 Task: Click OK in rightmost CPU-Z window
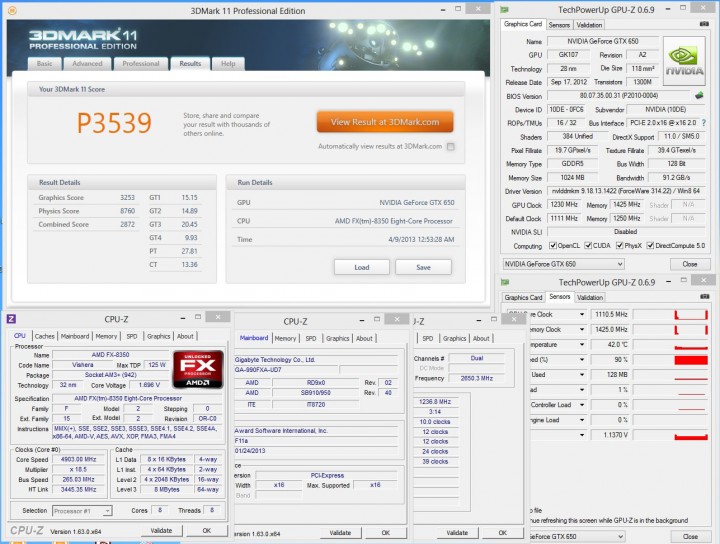(x=503, y=533)
